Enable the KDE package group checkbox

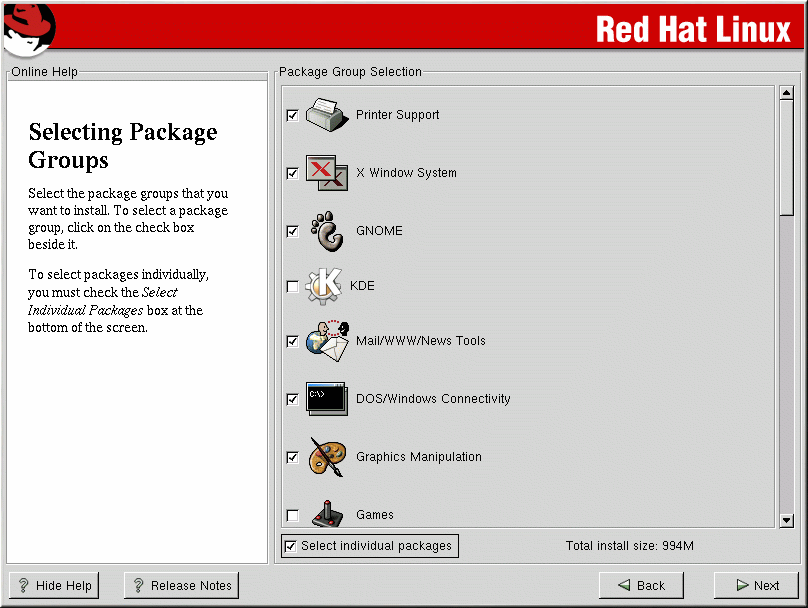292,287
